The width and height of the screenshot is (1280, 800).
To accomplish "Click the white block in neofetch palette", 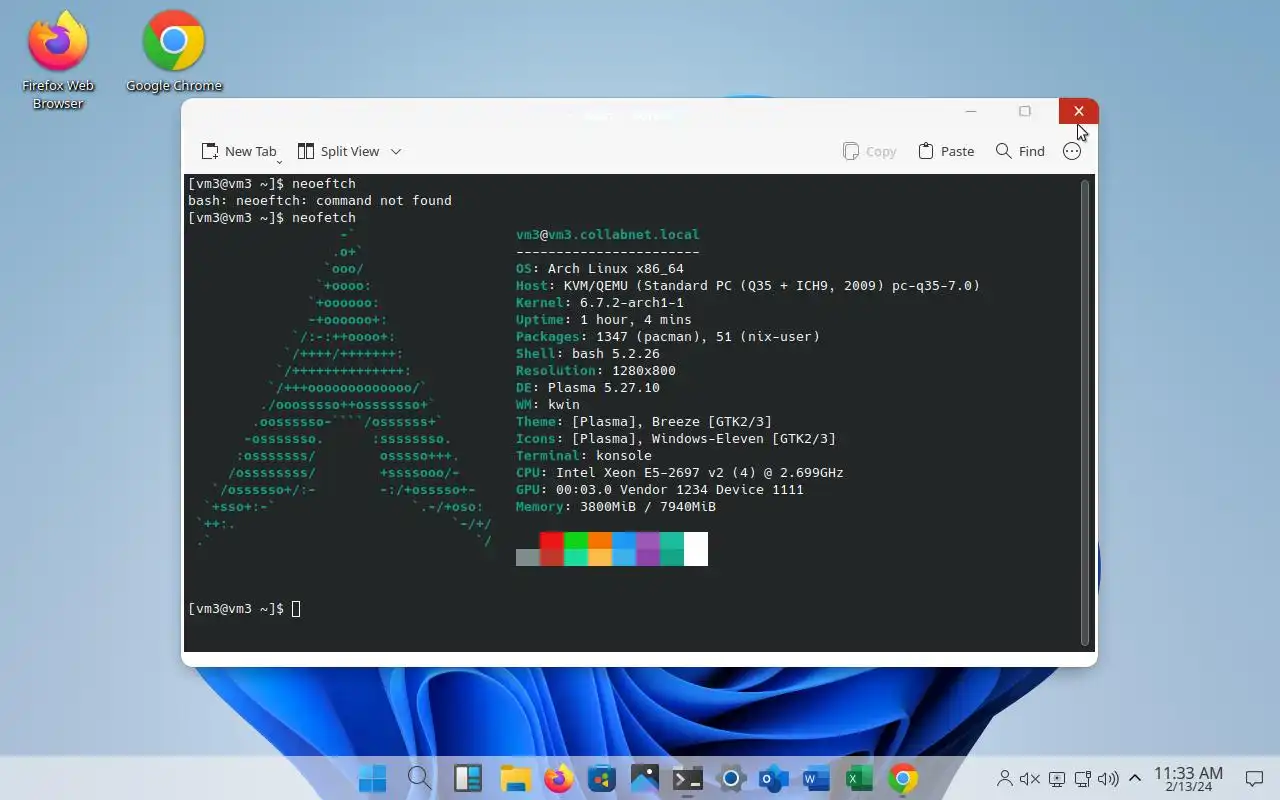I will (696, 549).
